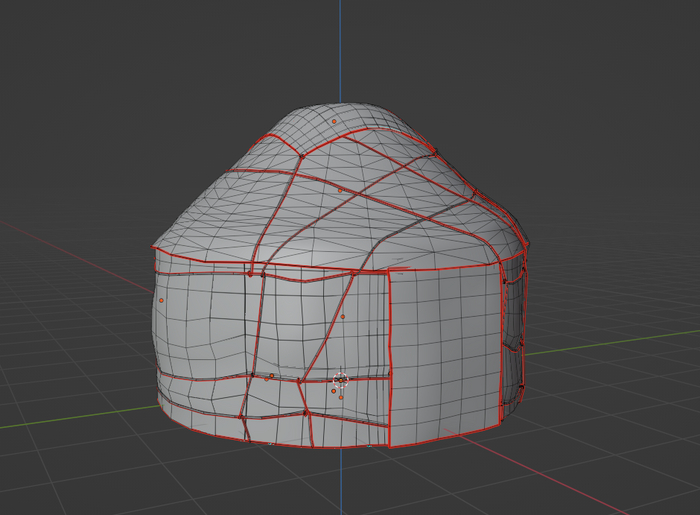
Task: Click the flat rectangular door panel of the yurt
Action: [444, 355]
